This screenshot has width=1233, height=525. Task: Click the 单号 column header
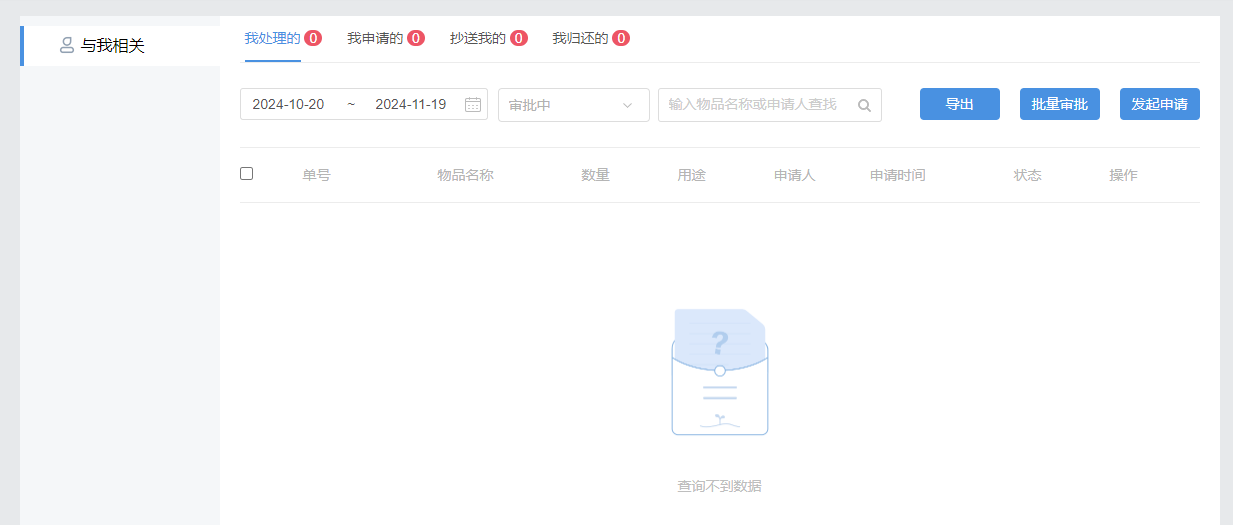click(x=317, y=175)
